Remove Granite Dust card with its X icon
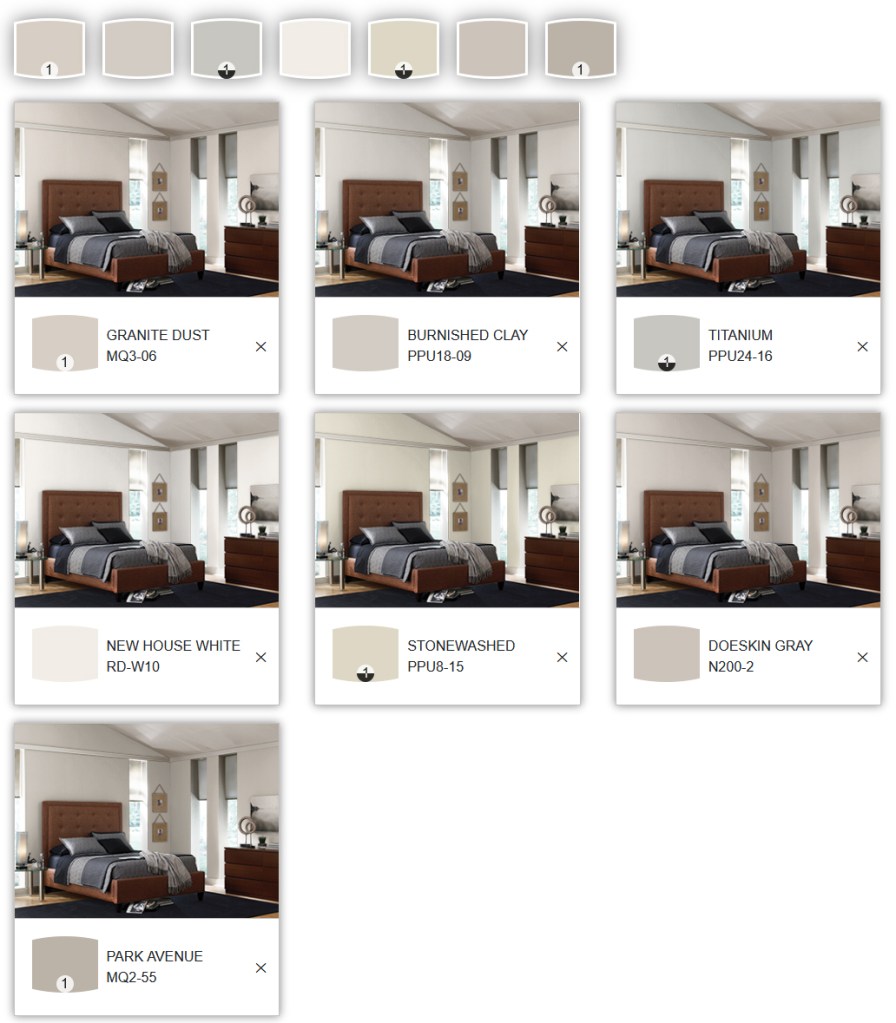This screenshot has height=1023, width=896. click(x=261, y=346)
